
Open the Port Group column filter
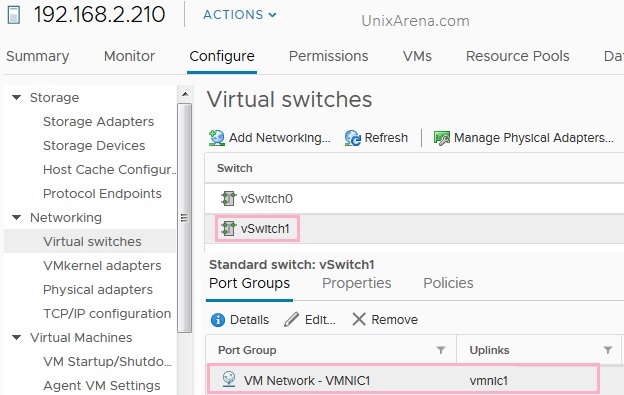click(x=441, y=350)
